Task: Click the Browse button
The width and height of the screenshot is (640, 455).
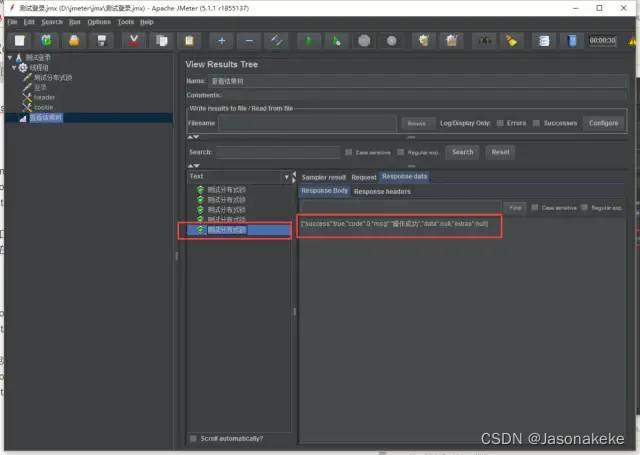Action: tap(416, 123)
